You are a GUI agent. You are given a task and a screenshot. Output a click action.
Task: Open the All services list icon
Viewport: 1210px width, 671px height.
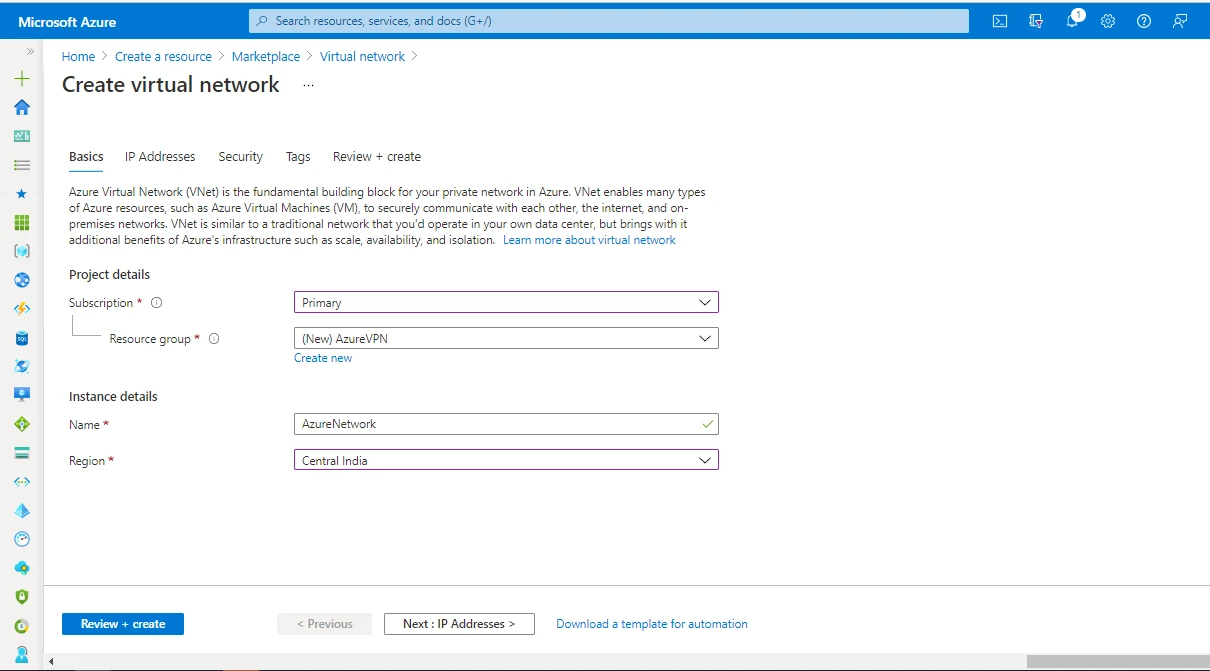coord(21,164)
